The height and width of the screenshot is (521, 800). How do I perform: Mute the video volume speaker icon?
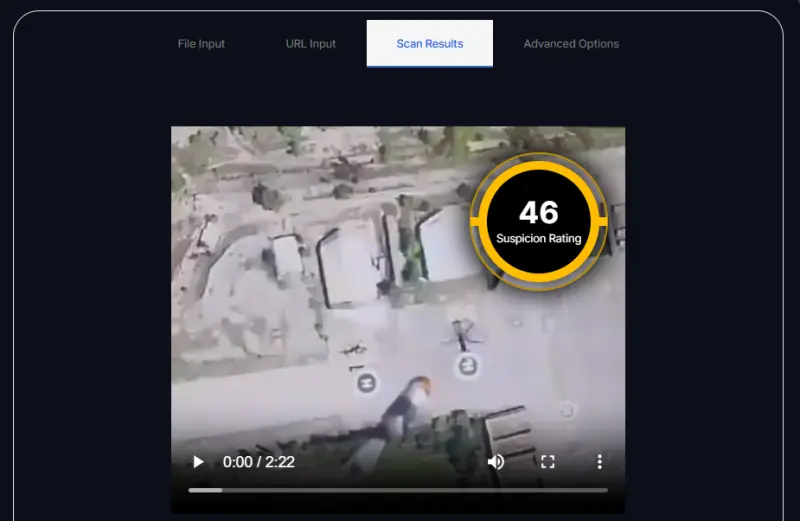pos(495,462)
